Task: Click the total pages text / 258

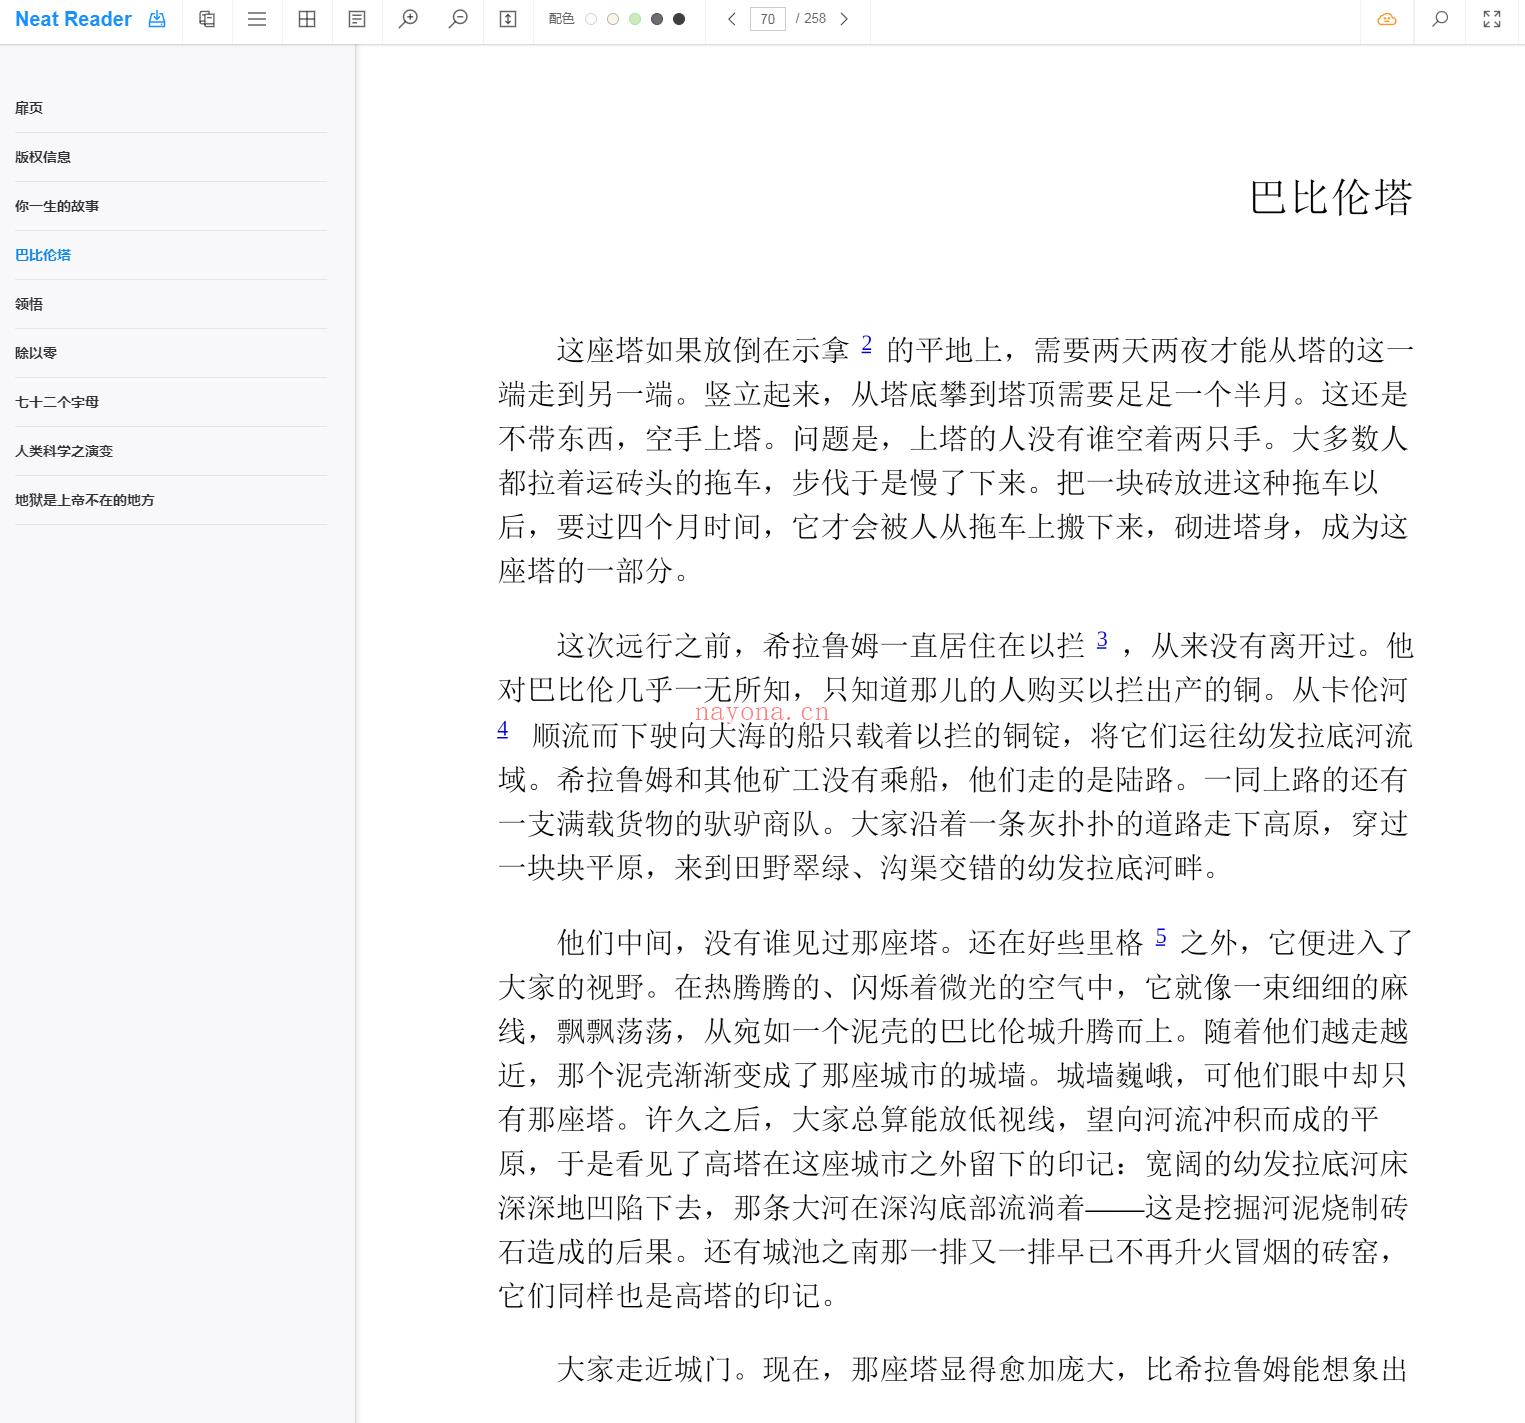Action: [x=811, y=19]
